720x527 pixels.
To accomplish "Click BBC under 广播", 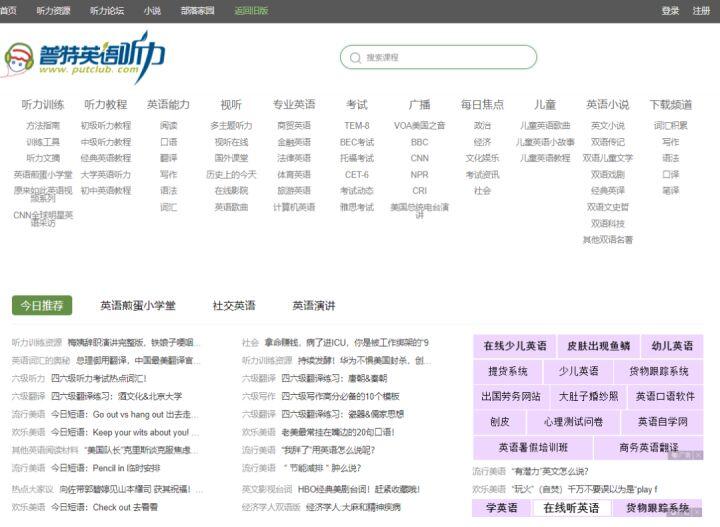I will pos(419,142).
